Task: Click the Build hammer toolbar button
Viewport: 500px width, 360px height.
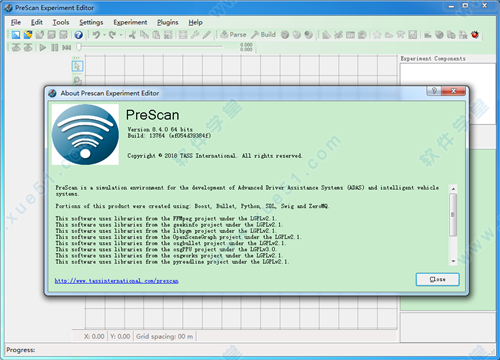Action: point(263,35)
